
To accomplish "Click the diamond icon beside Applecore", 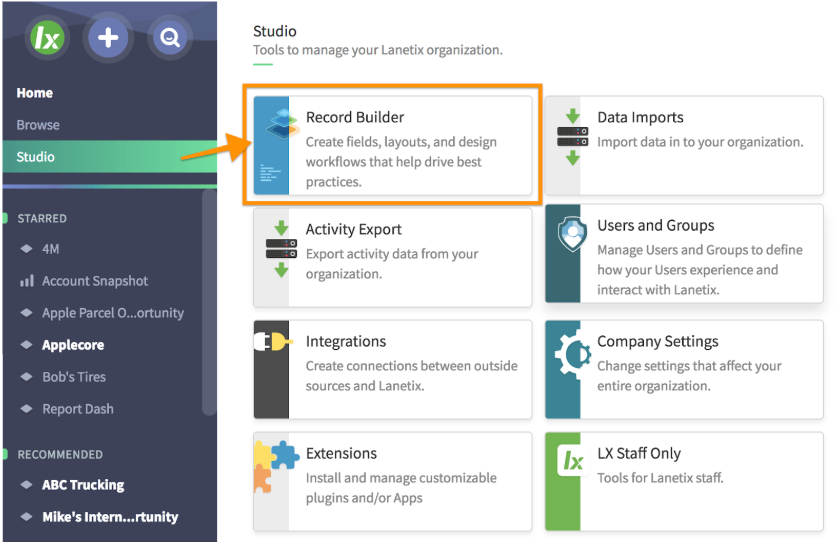I will click(x=26, y=345).
